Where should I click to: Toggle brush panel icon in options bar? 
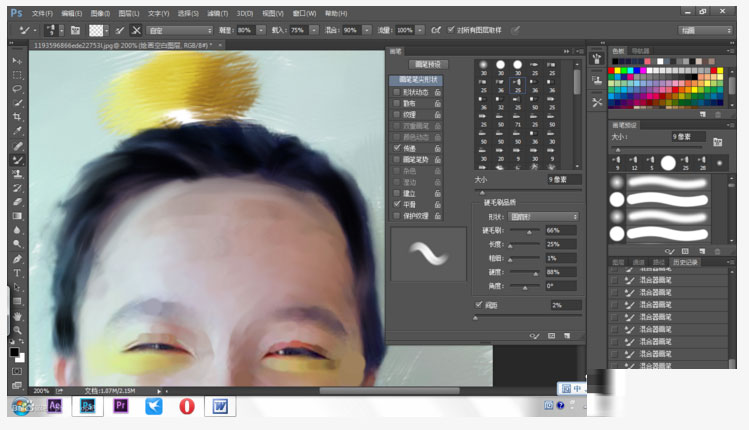(x=75, y=31)
